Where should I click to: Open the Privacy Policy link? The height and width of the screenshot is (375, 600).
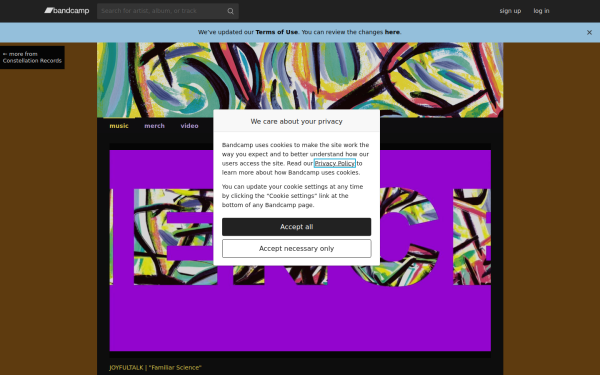pyautogui.click(x=335, y=163)
